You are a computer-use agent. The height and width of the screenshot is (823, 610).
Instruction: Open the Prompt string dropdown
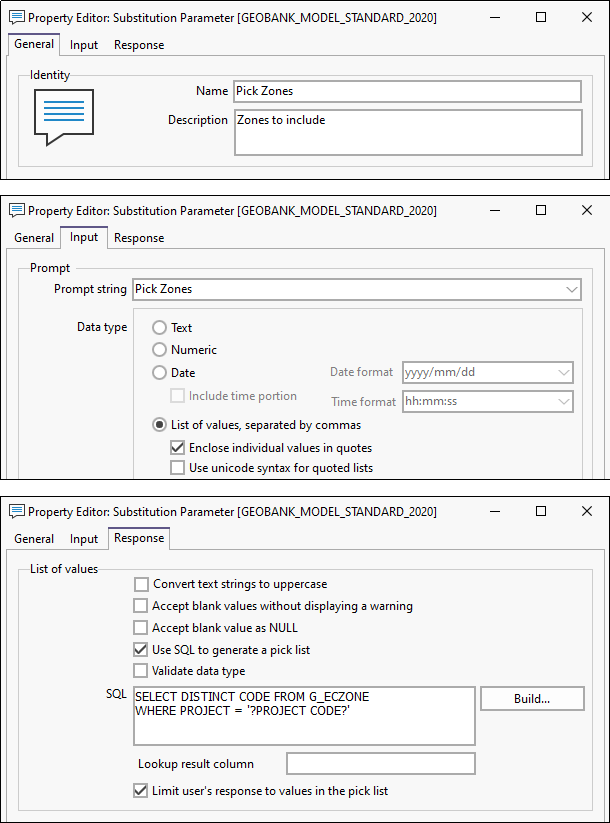click(572, 289)
